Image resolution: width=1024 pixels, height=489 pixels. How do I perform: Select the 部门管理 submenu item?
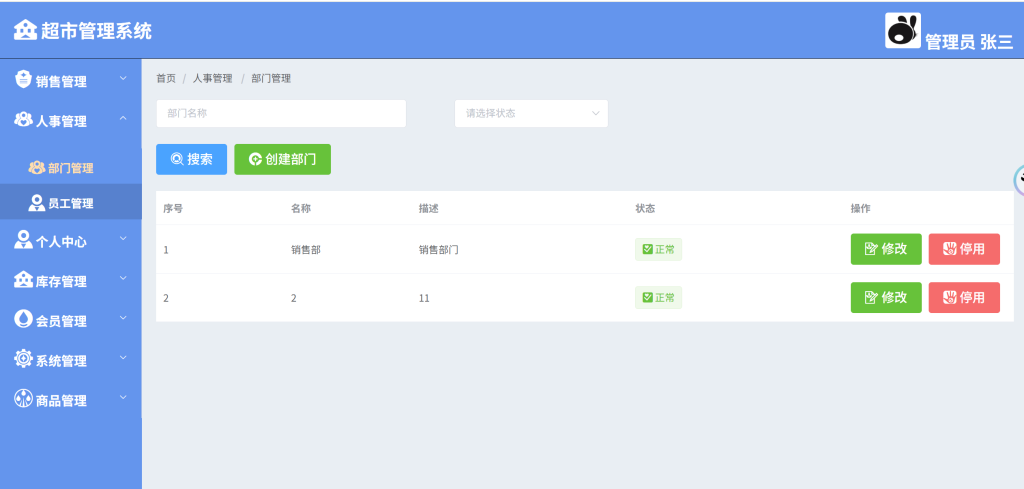point(70,168)
